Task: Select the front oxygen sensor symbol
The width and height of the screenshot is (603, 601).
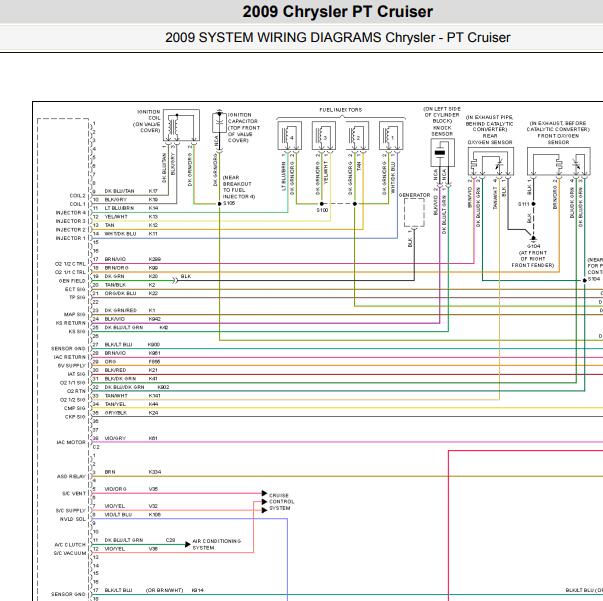Action: [558, 161]
